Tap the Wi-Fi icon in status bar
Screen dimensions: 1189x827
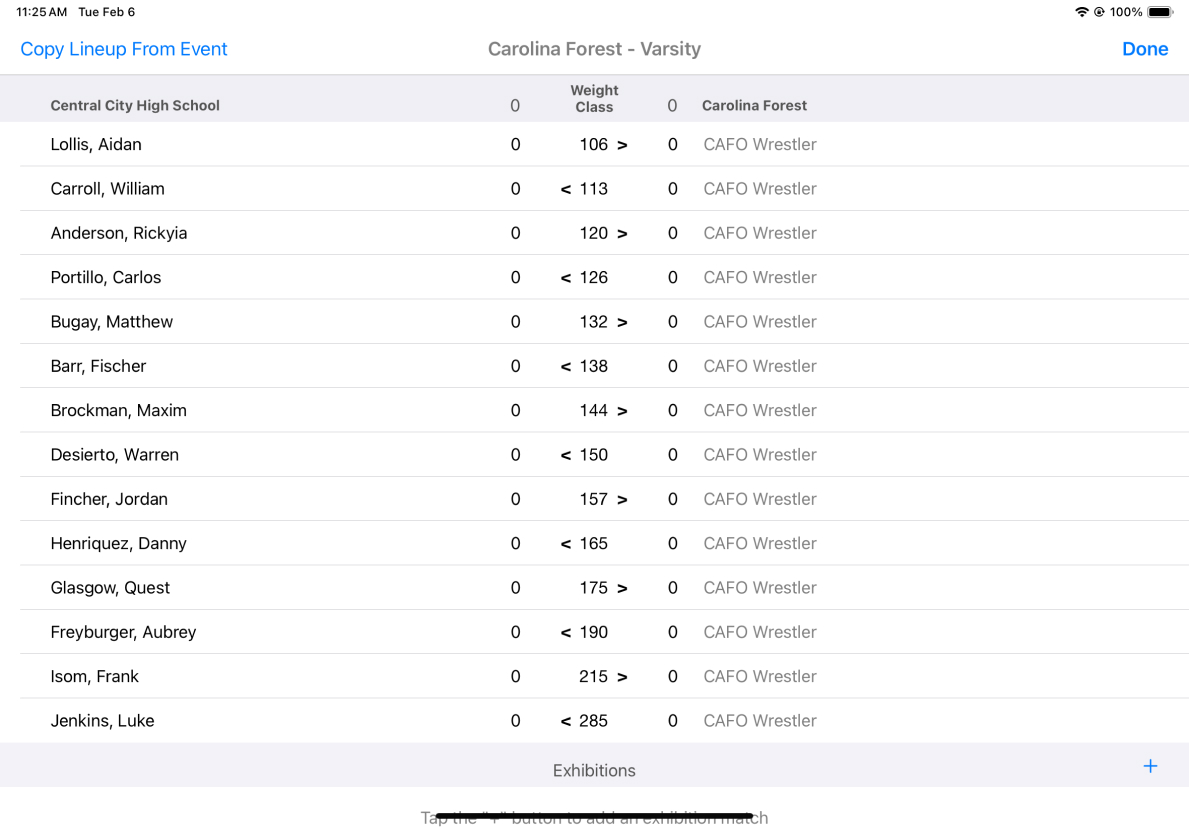pos(1081,12)
